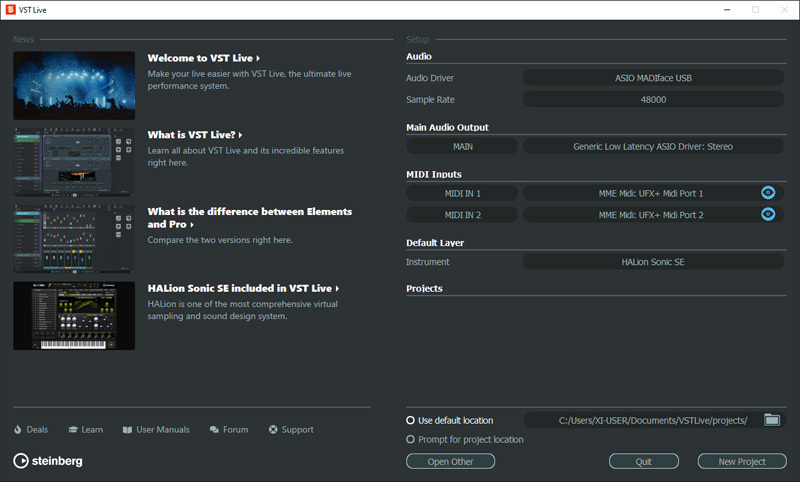Click the User Manuals book icon
The image size is (800, 482).
coord(128,430)
